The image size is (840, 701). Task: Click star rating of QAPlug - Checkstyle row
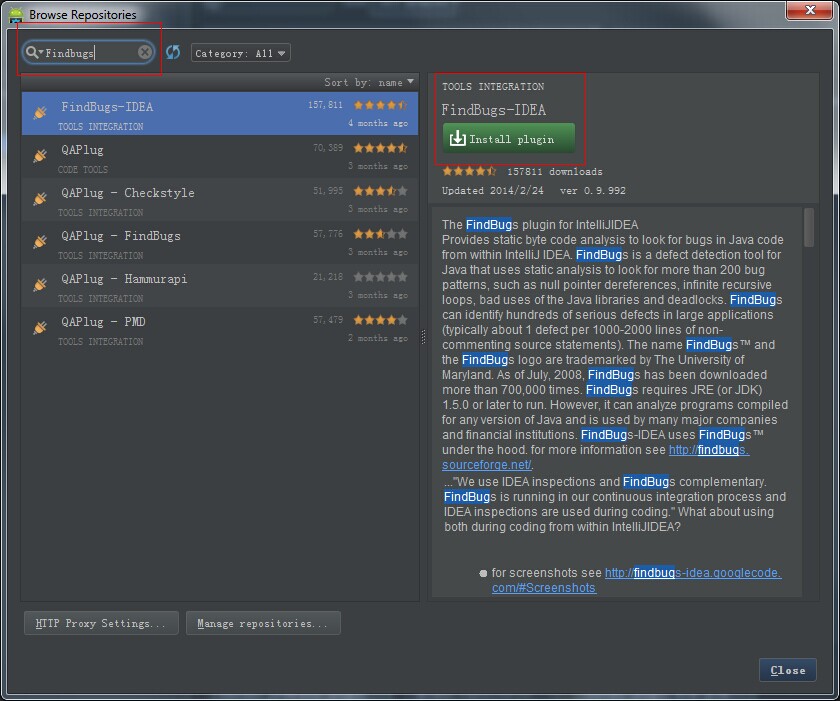click(x=380, y=191)
